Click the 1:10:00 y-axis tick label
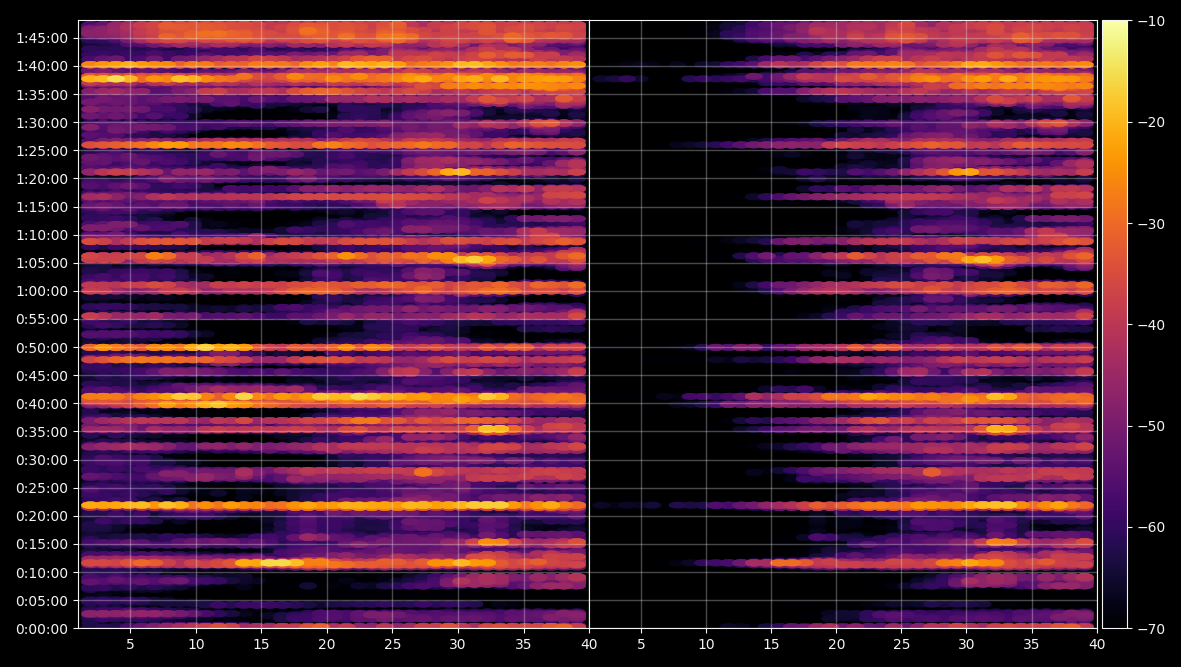 point(42,235)
